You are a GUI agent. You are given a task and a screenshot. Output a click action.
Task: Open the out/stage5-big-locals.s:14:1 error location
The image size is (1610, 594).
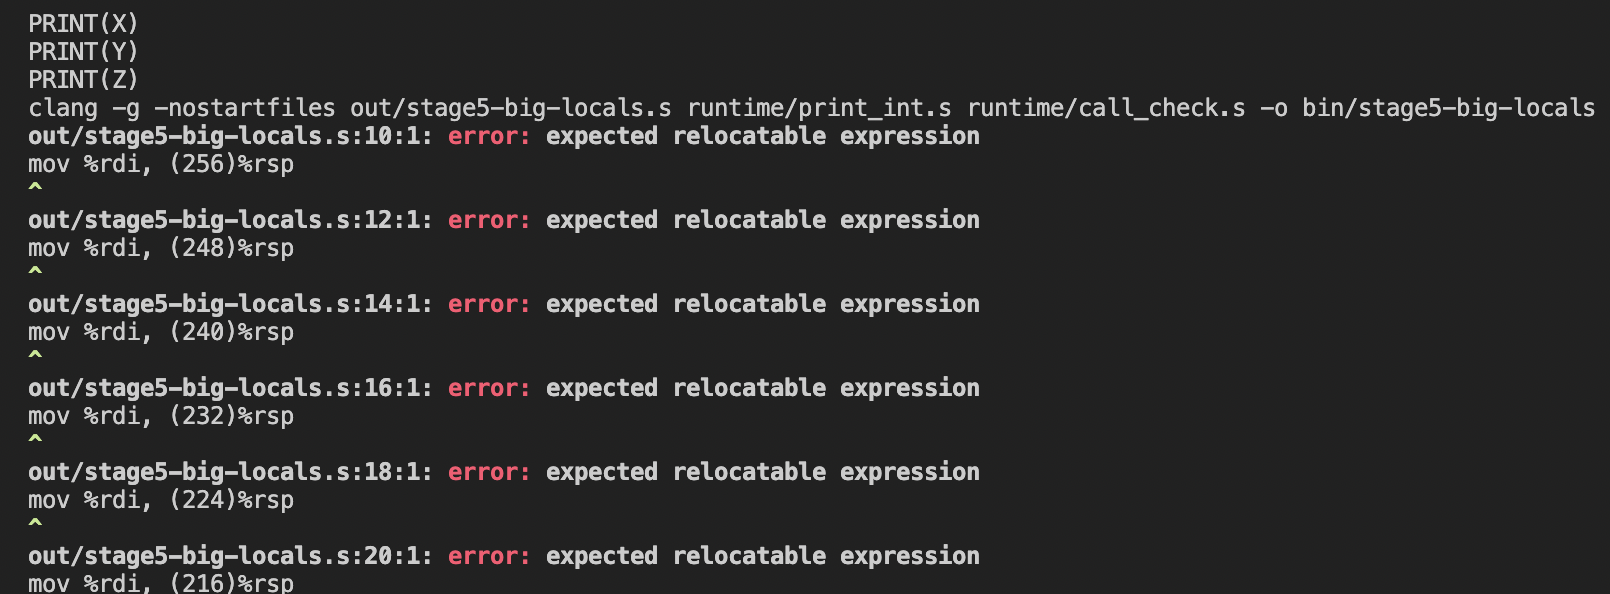point(230,304)
